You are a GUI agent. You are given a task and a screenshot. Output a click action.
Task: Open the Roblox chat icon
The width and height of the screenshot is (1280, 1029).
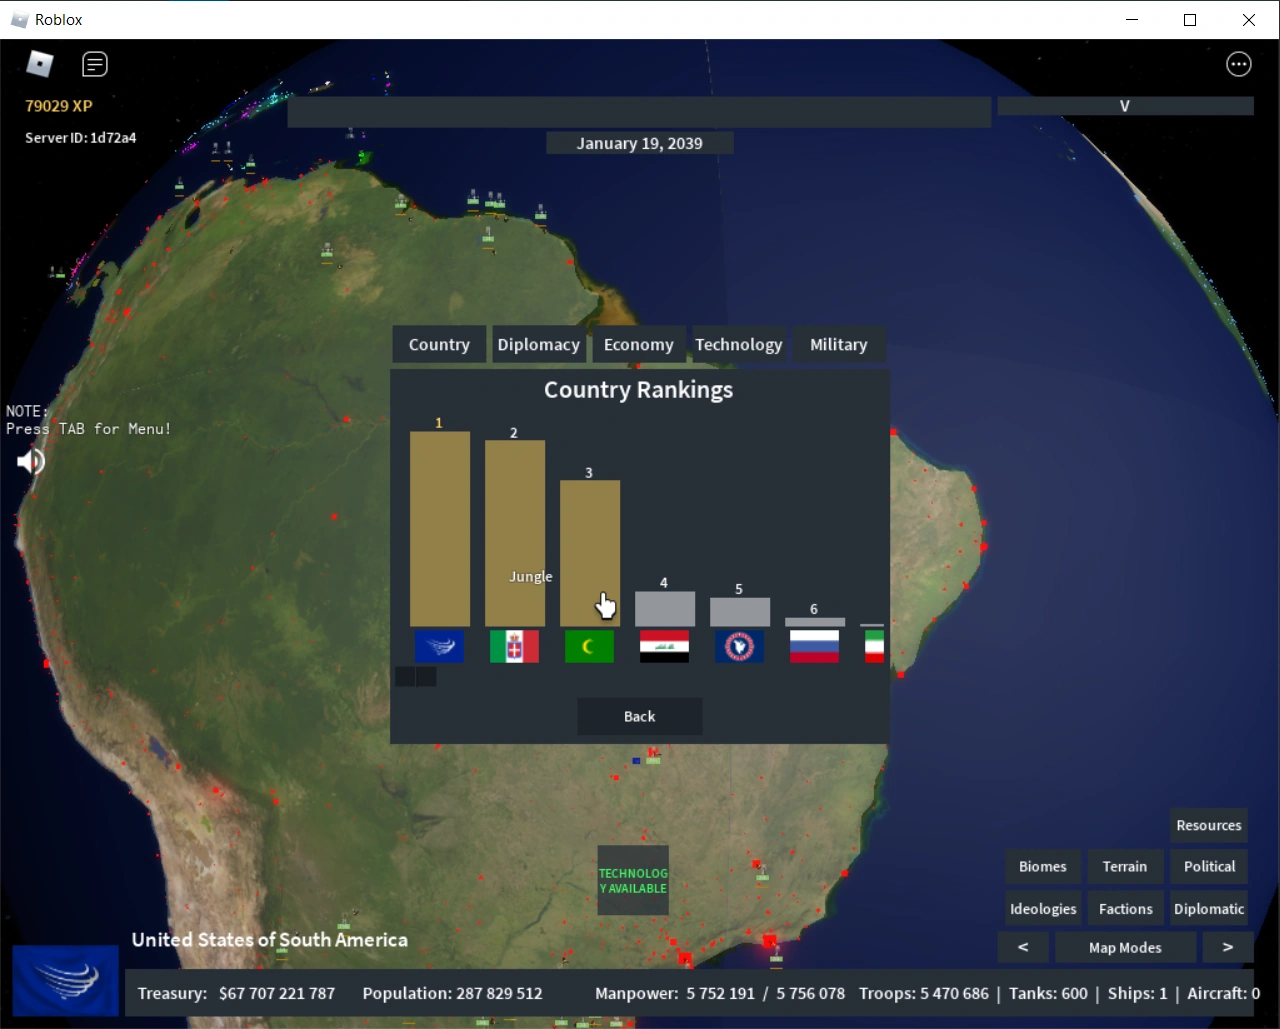point(95,65)
